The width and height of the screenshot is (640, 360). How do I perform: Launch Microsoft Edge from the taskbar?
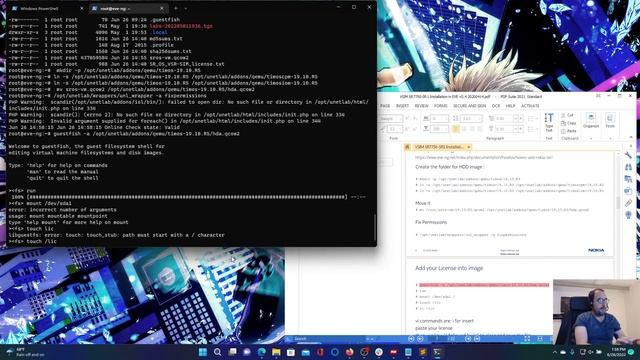point(261,352)
